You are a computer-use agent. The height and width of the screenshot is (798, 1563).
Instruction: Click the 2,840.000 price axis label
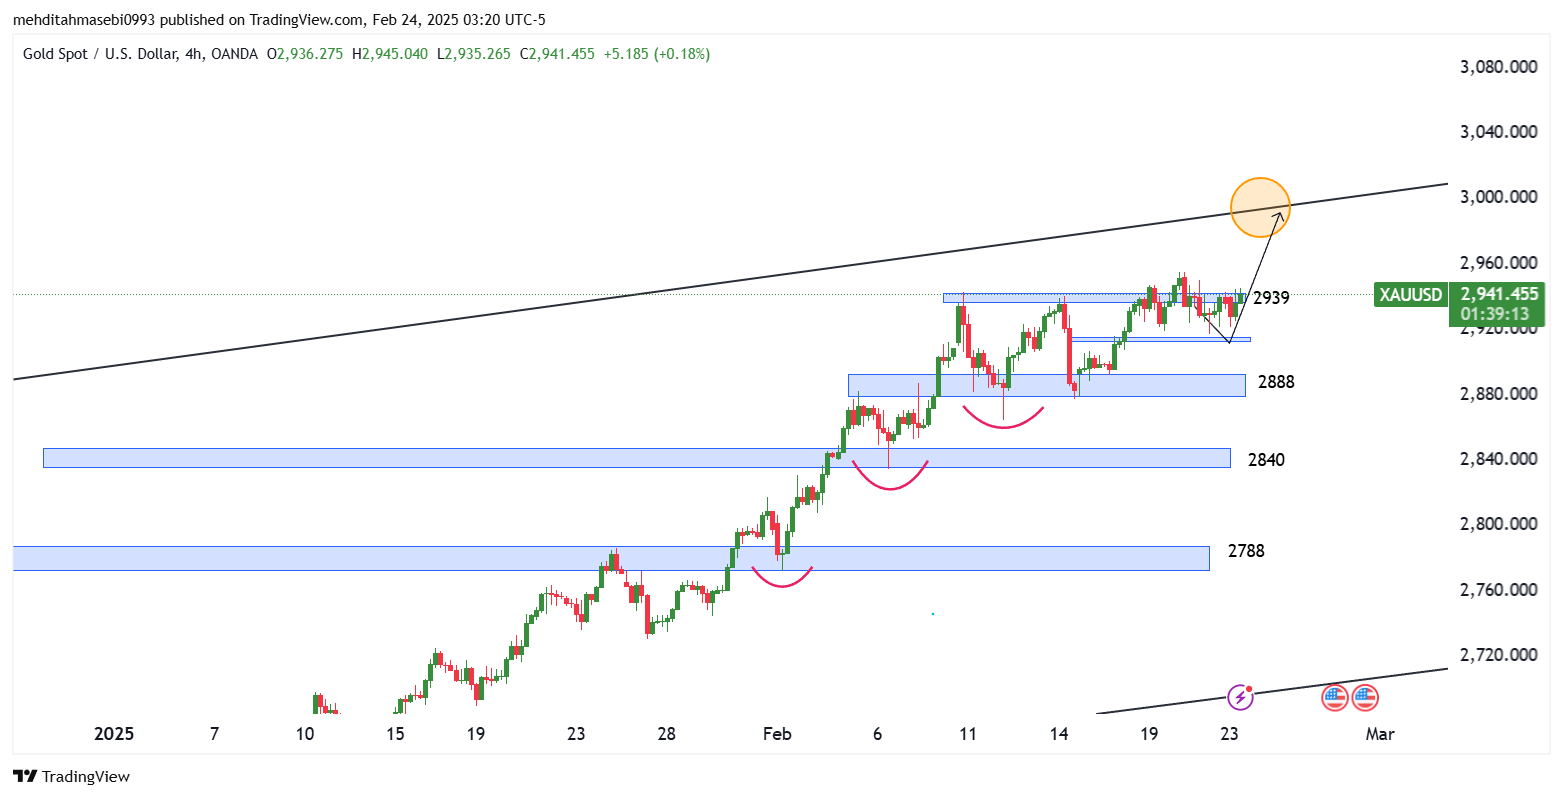tap(1499, 459)
